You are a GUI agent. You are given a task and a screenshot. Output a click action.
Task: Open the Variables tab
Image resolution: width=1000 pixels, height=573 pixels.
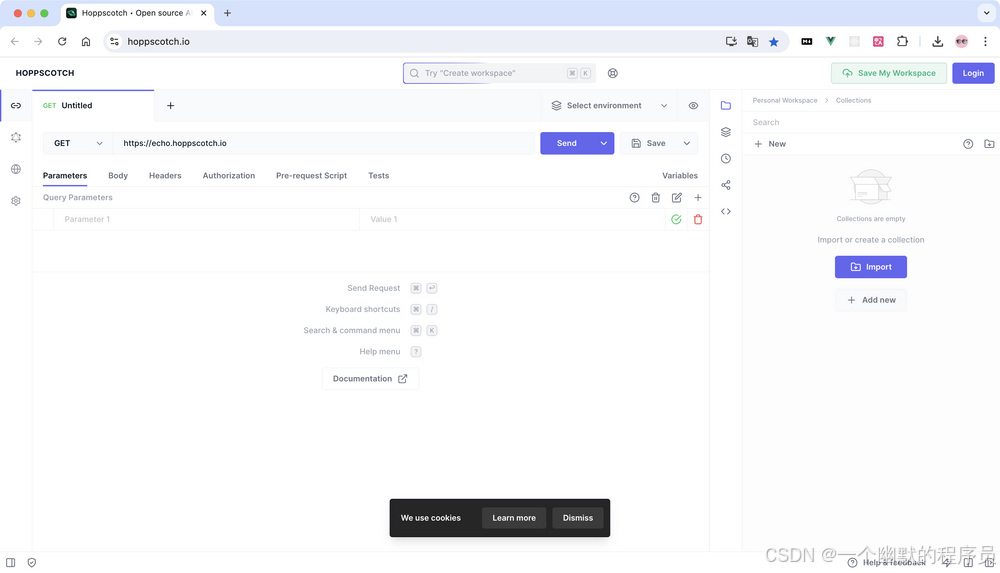click(x=680, y=175)
